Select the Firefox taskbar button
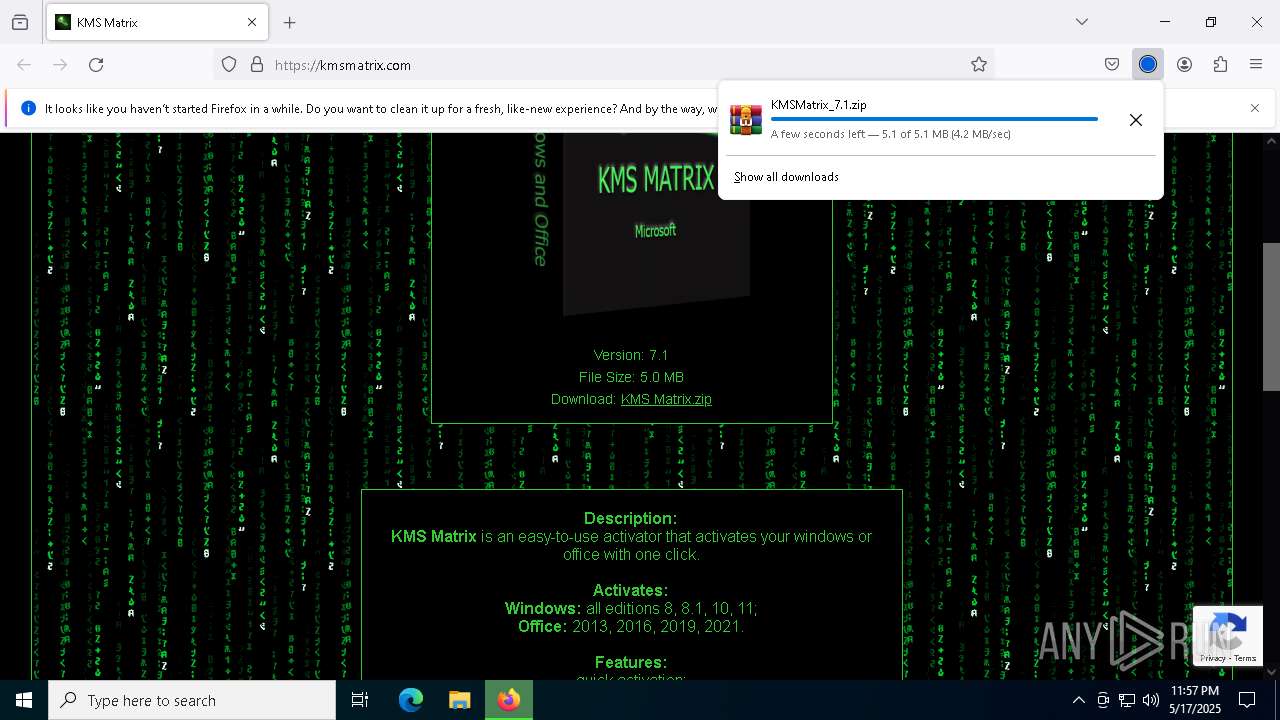1280x720 pixels. (x=509, y=700)
